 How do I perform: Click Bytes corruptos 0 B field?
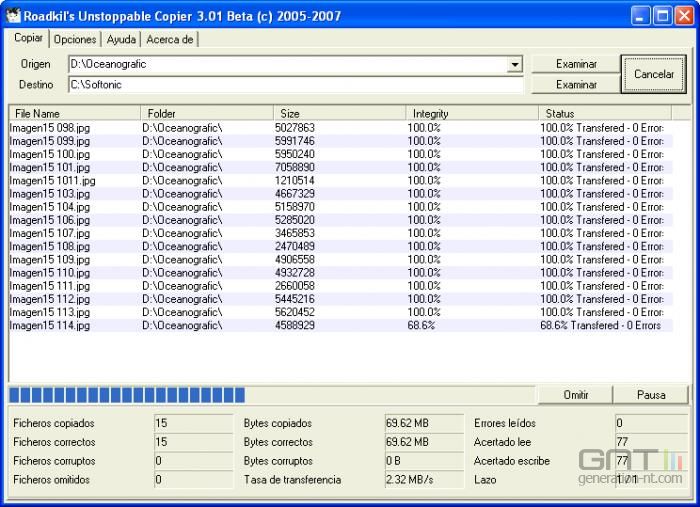click(x=424, y=461)
